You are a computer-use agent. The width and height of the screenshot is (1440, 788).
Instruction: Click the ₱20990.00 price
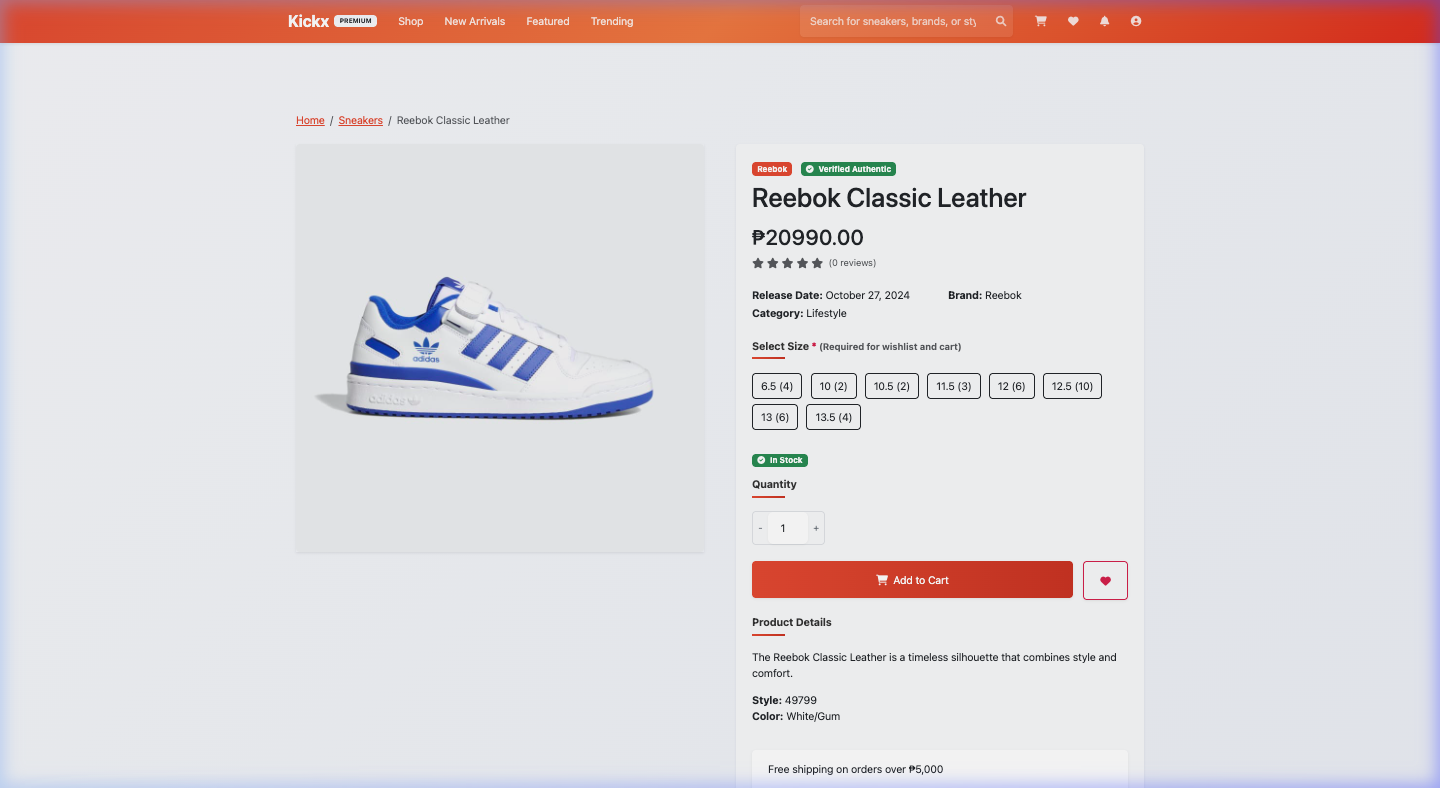click(x=808, y=238)
